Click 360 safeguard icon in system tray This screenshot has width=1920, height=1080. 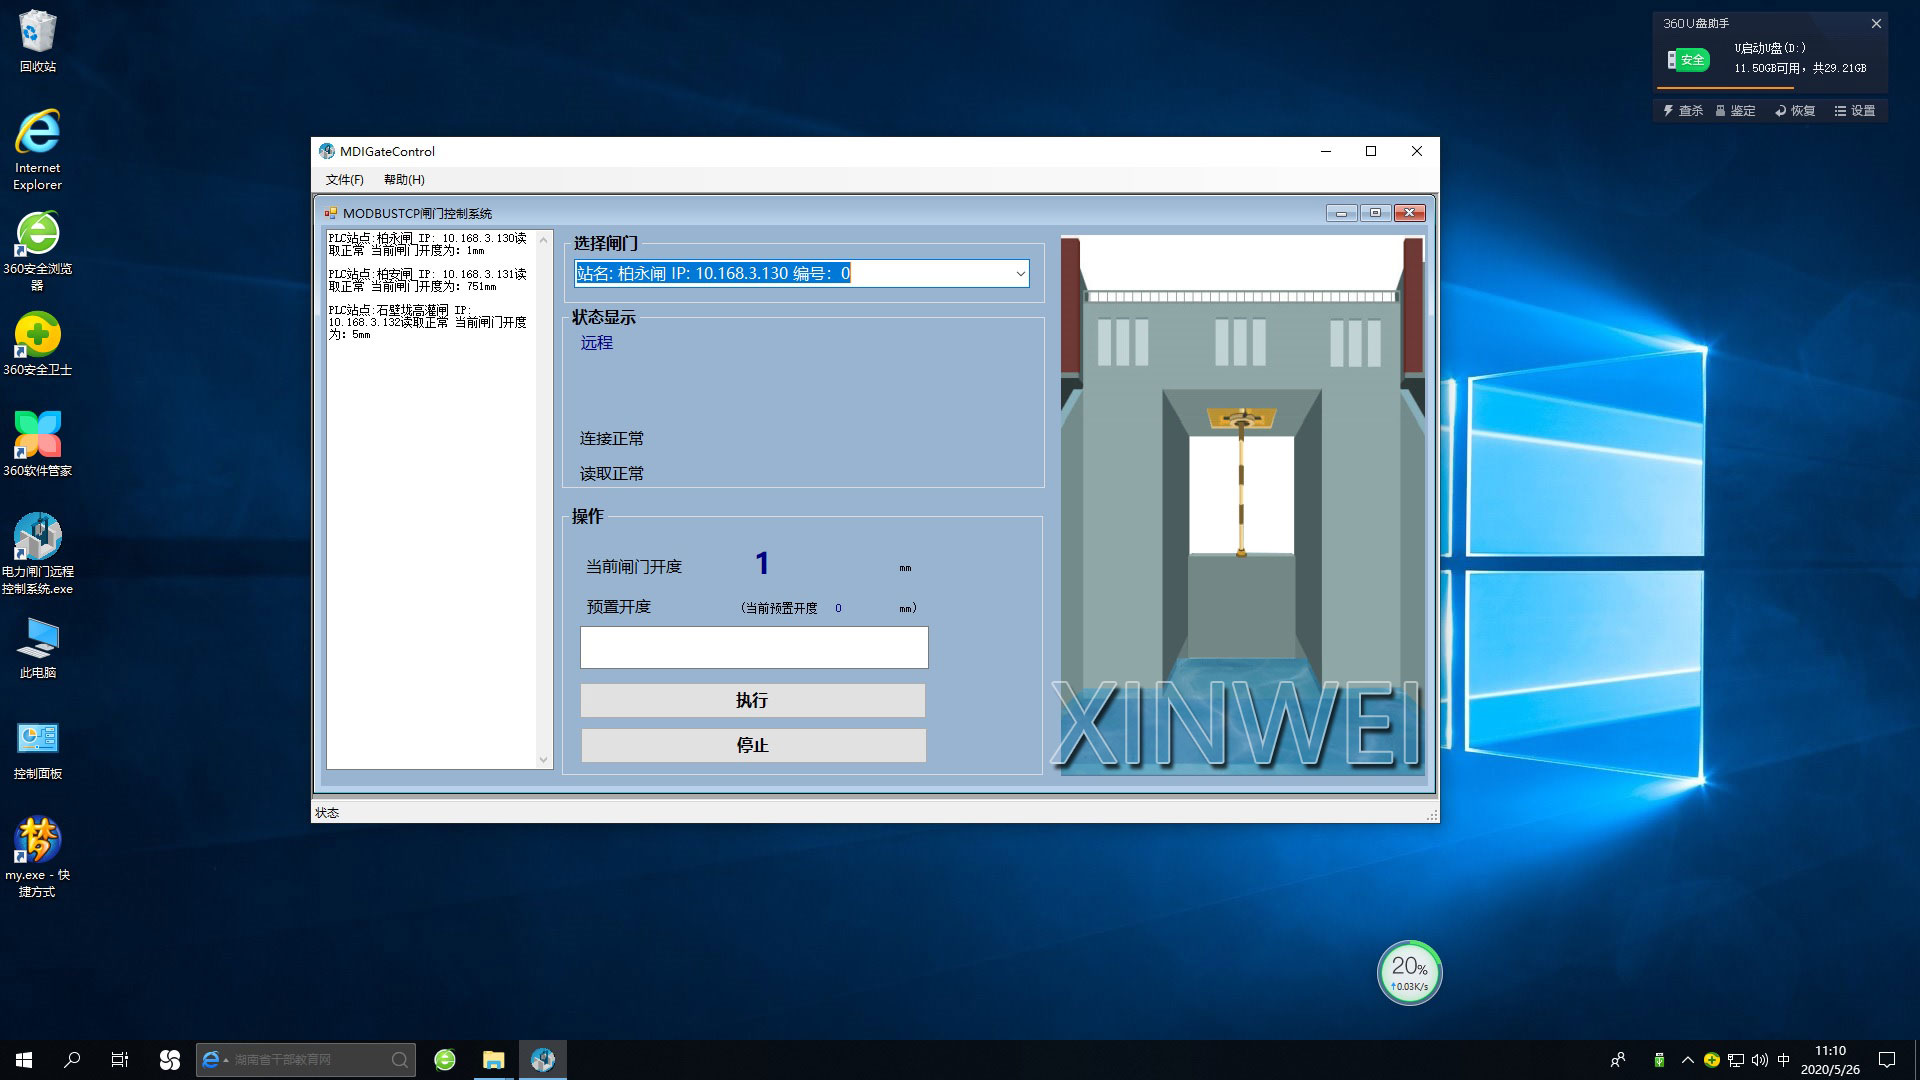pos(1711,1060)
